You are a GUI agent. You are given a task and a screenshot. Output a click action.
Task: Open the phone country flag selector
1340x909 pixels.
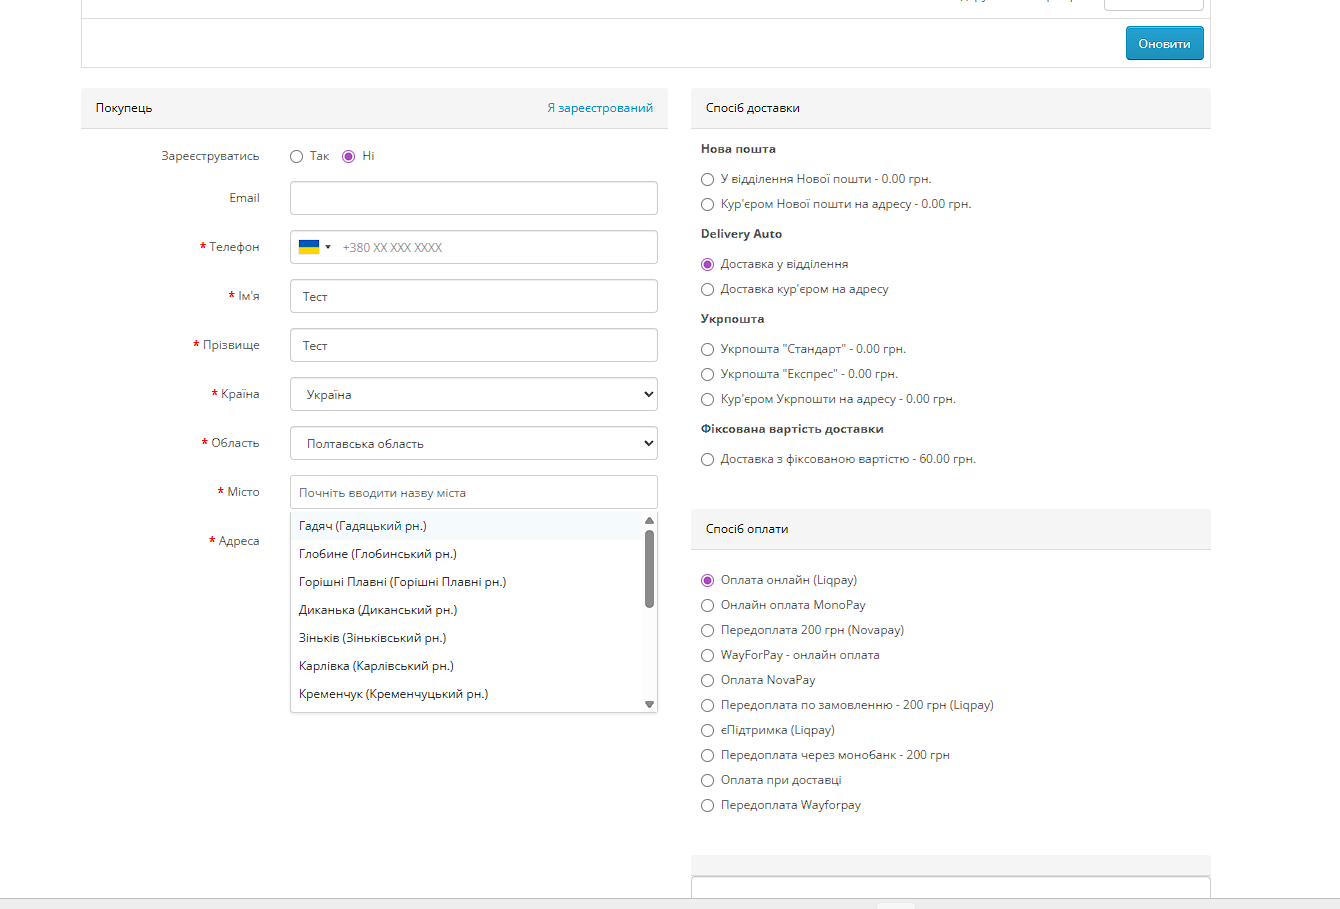[315, 247]
